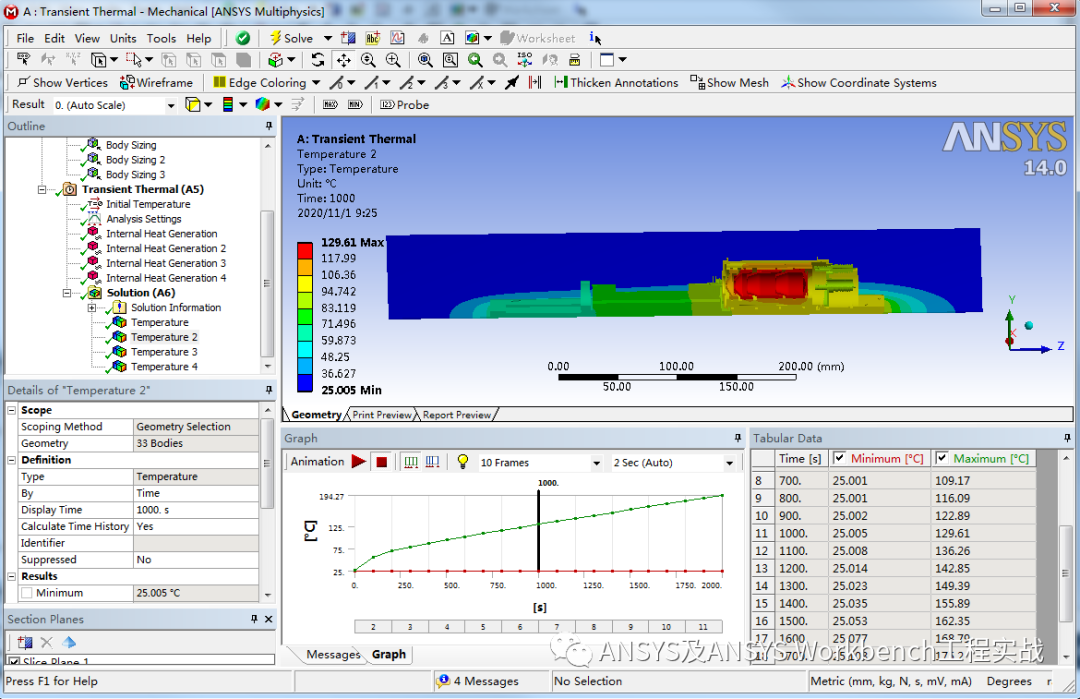
Task: Toggle Thicken Annotations
Action: [x=616, y=83]
